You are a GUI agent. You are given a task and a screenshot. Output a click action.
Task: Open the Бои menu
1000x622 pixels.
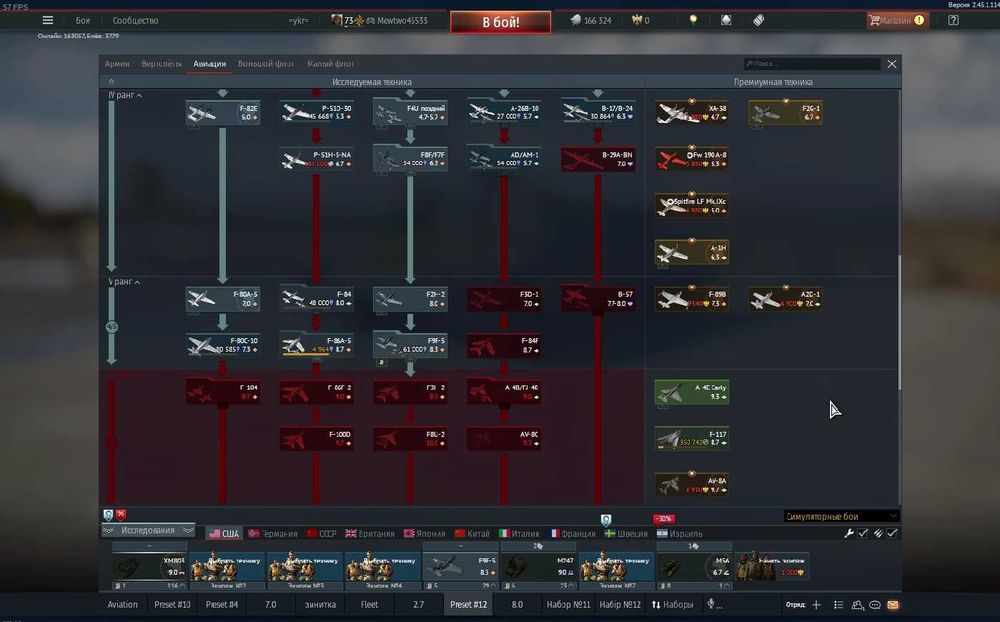[83, 20]
